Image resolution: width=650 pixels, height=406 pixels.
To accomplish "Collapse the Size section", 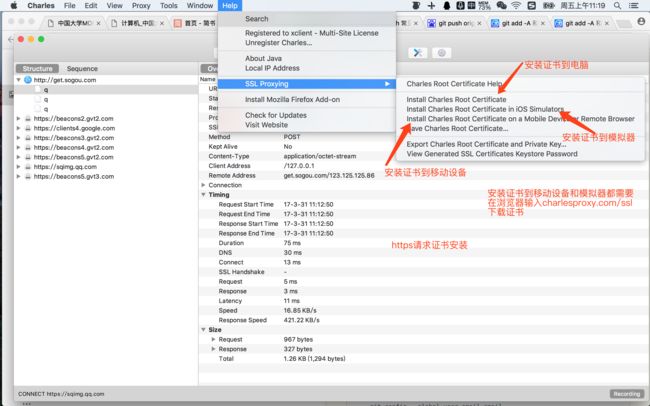I will [203, 330].
